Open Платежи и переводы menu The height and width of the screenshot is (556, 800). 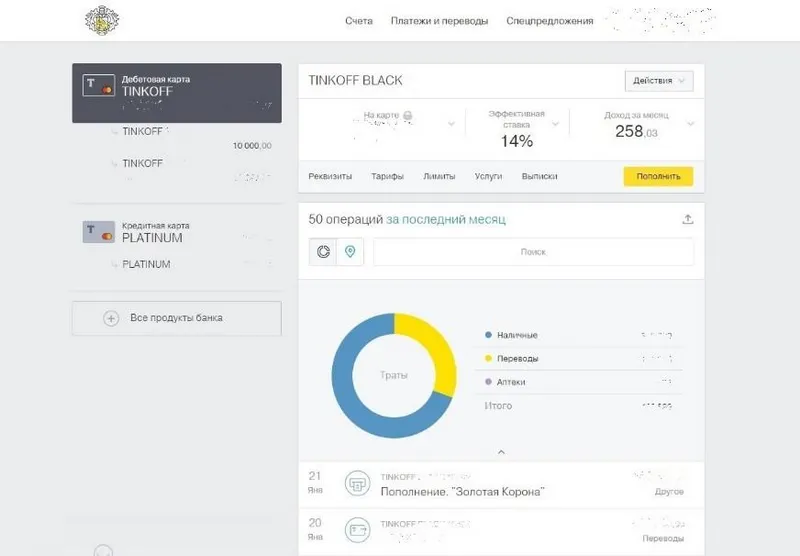click(x=439, y=21)
